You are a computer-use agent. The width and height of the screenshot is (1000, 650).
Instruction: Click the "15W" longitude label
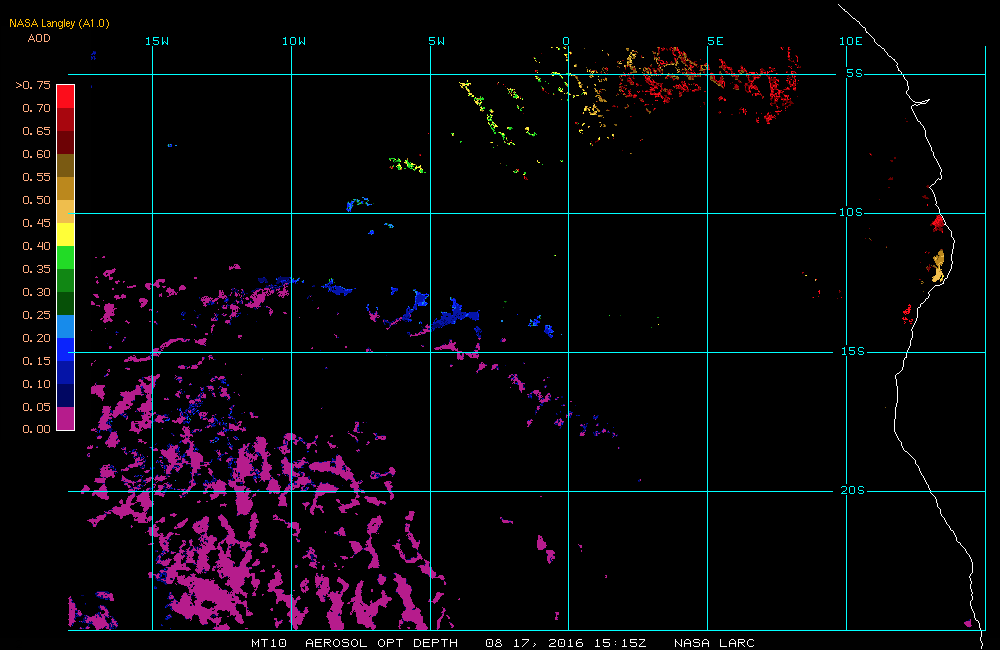pyautogui.click(x=157, y=41)
